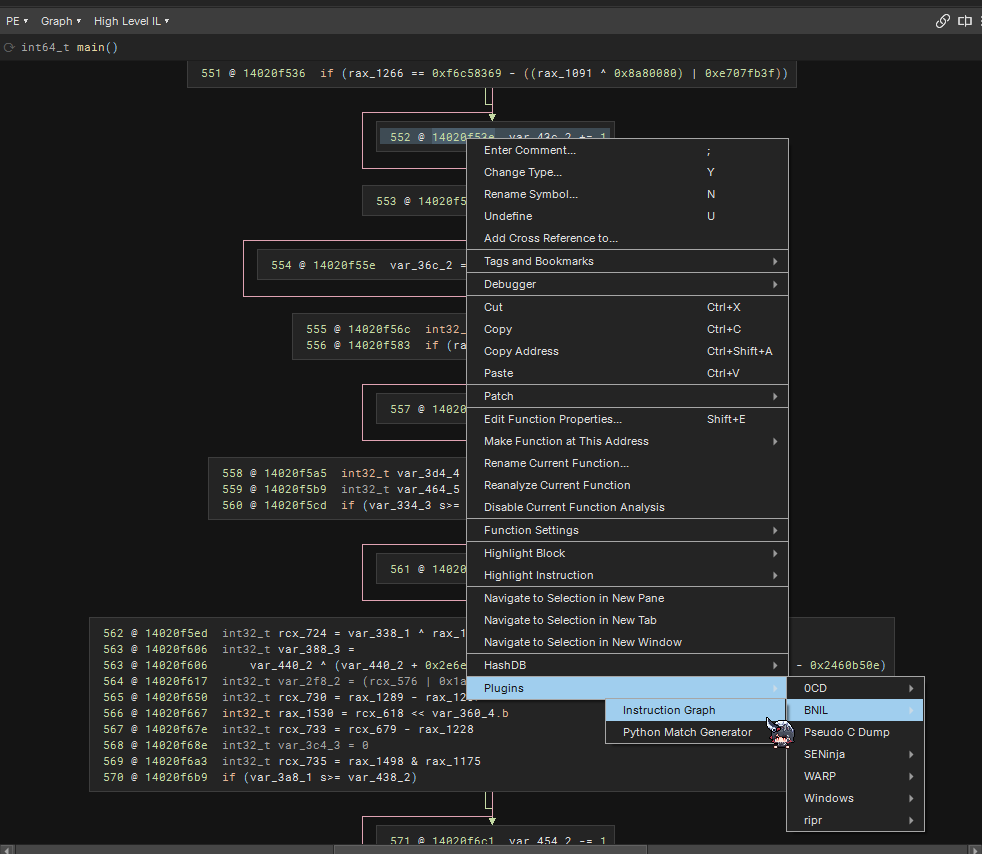Select Python Match Generator option

[x=687, y=732]
